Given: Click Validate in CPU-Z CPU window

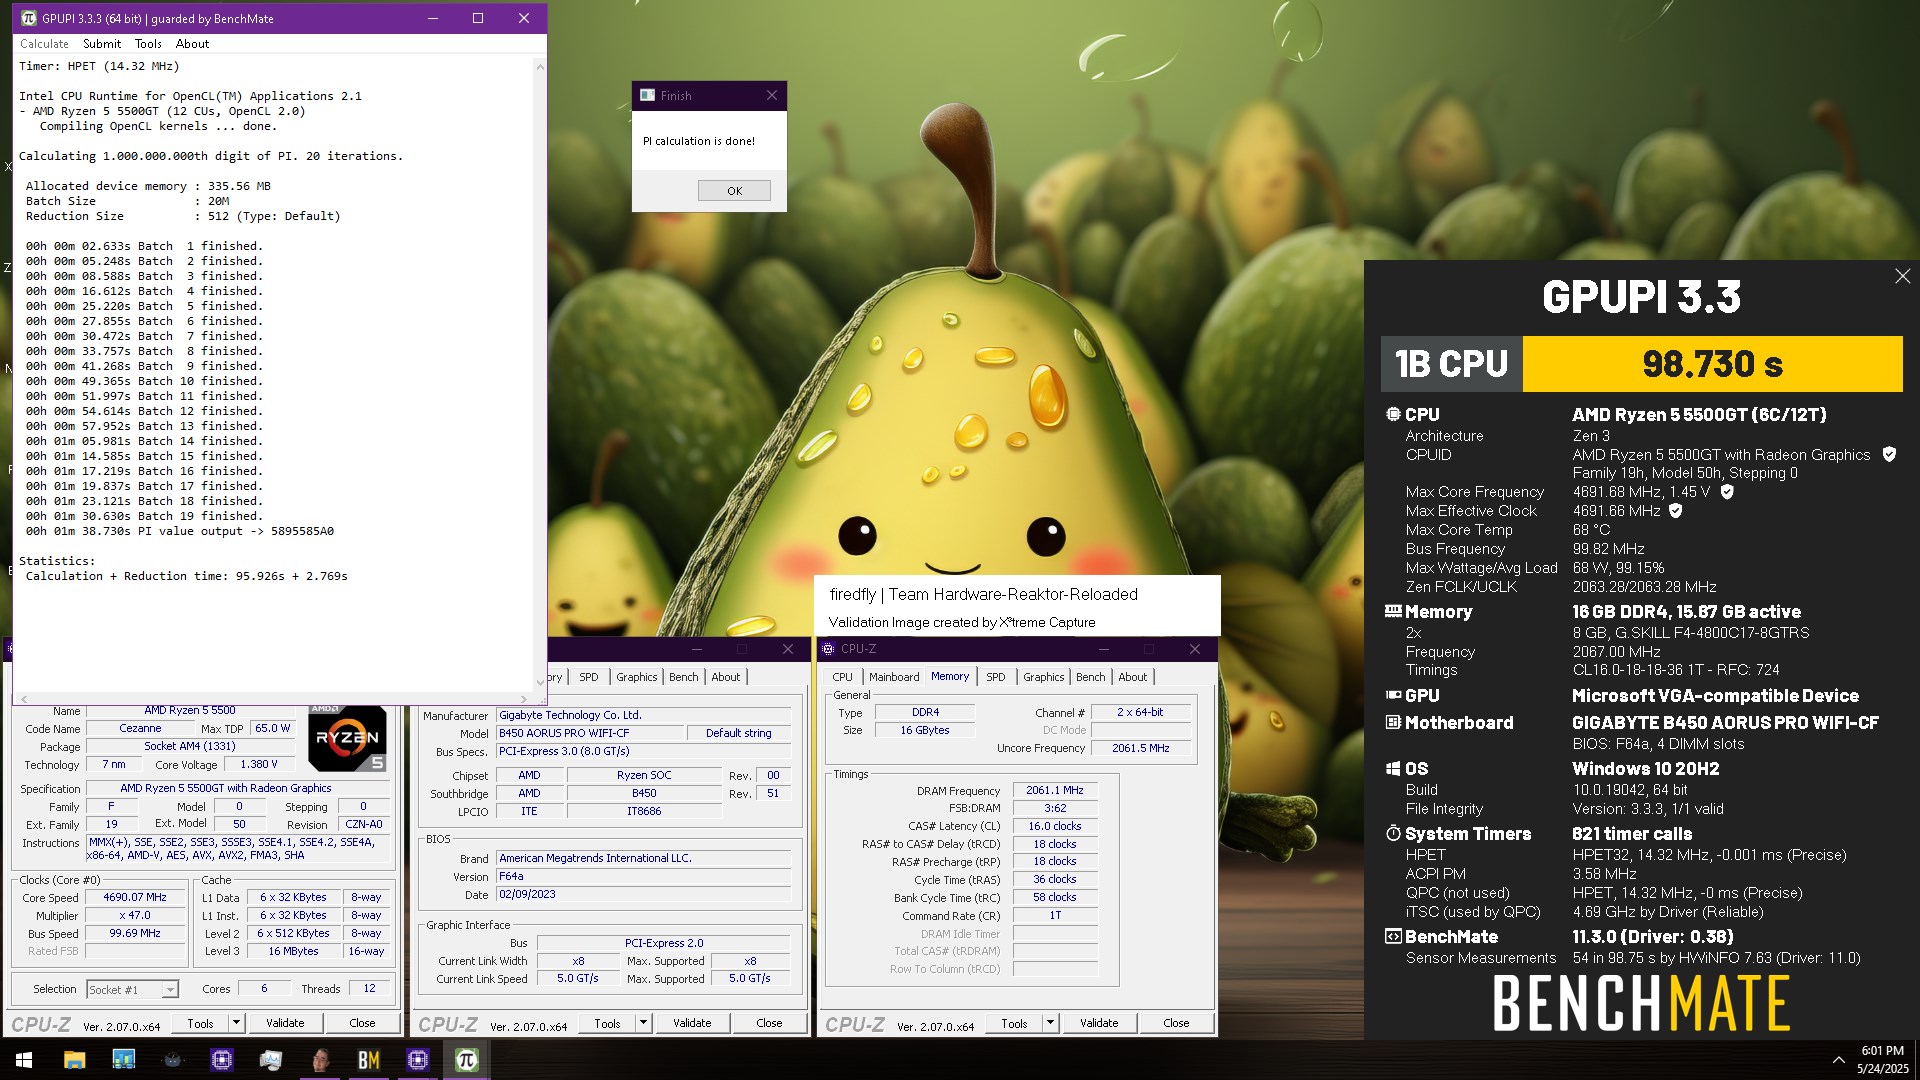Looking at the screenshot, I should click(285, 1023).
